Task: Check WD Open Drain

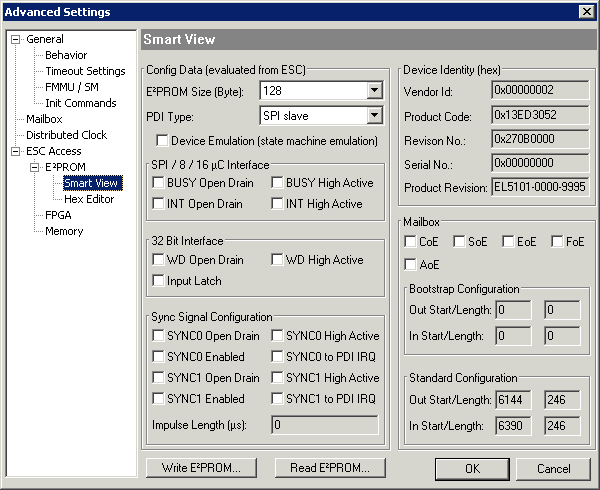Action: 158,260
